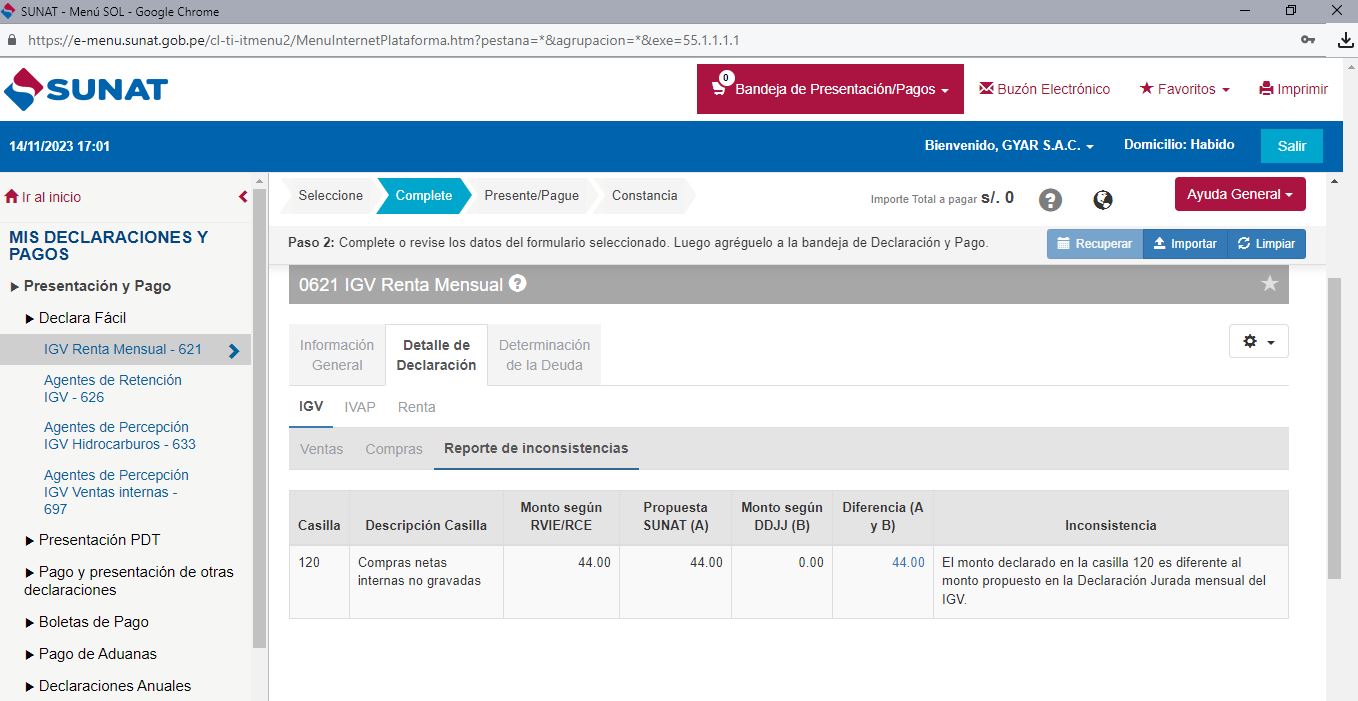Open the Renta tab
The image size is (1358, 701).
tap(416, 407)
